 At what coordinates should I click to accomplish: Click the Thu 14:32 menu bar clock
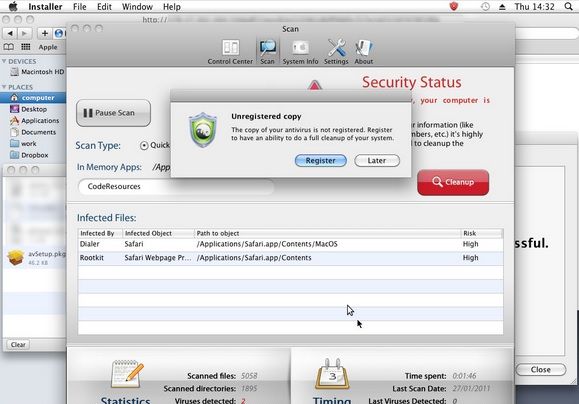pyautogui.click(x=534, y=7)
